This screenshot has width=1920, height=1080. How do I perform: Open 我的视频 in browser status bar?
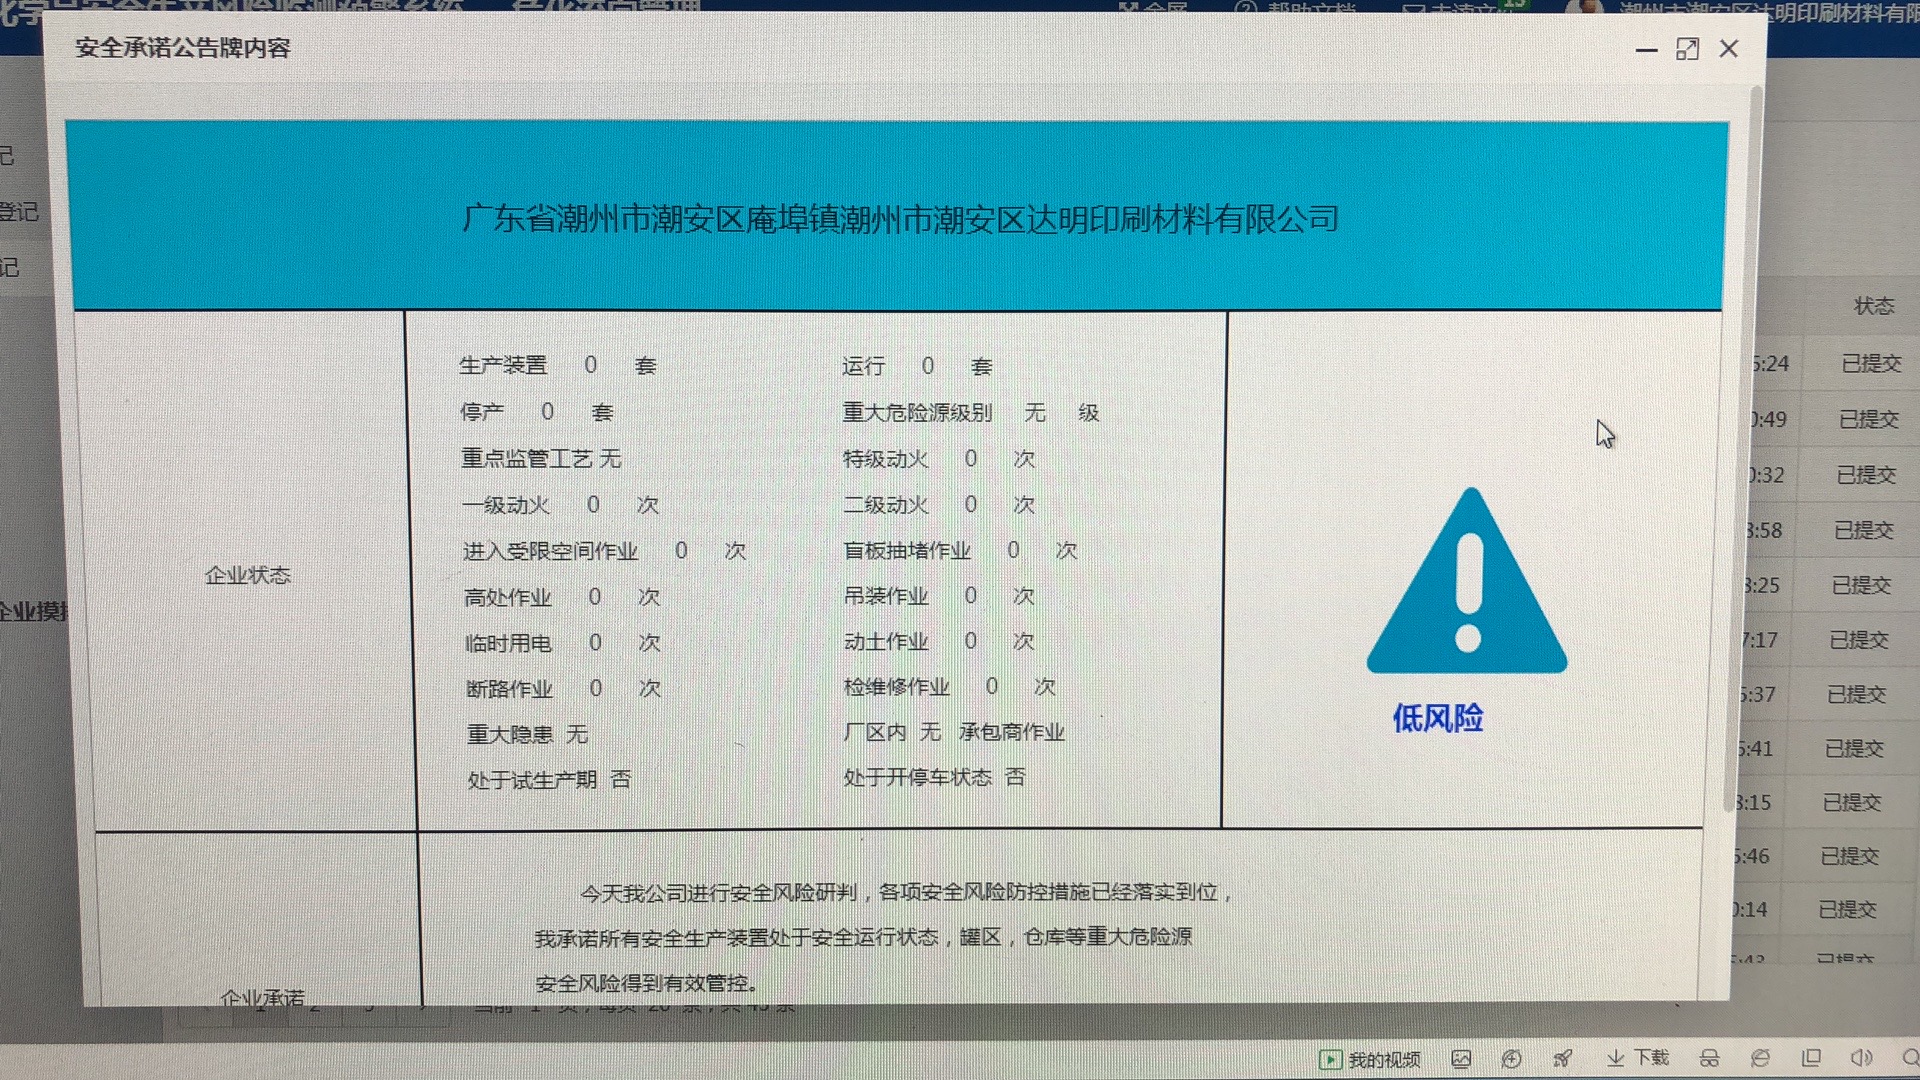point(1370,1059)
